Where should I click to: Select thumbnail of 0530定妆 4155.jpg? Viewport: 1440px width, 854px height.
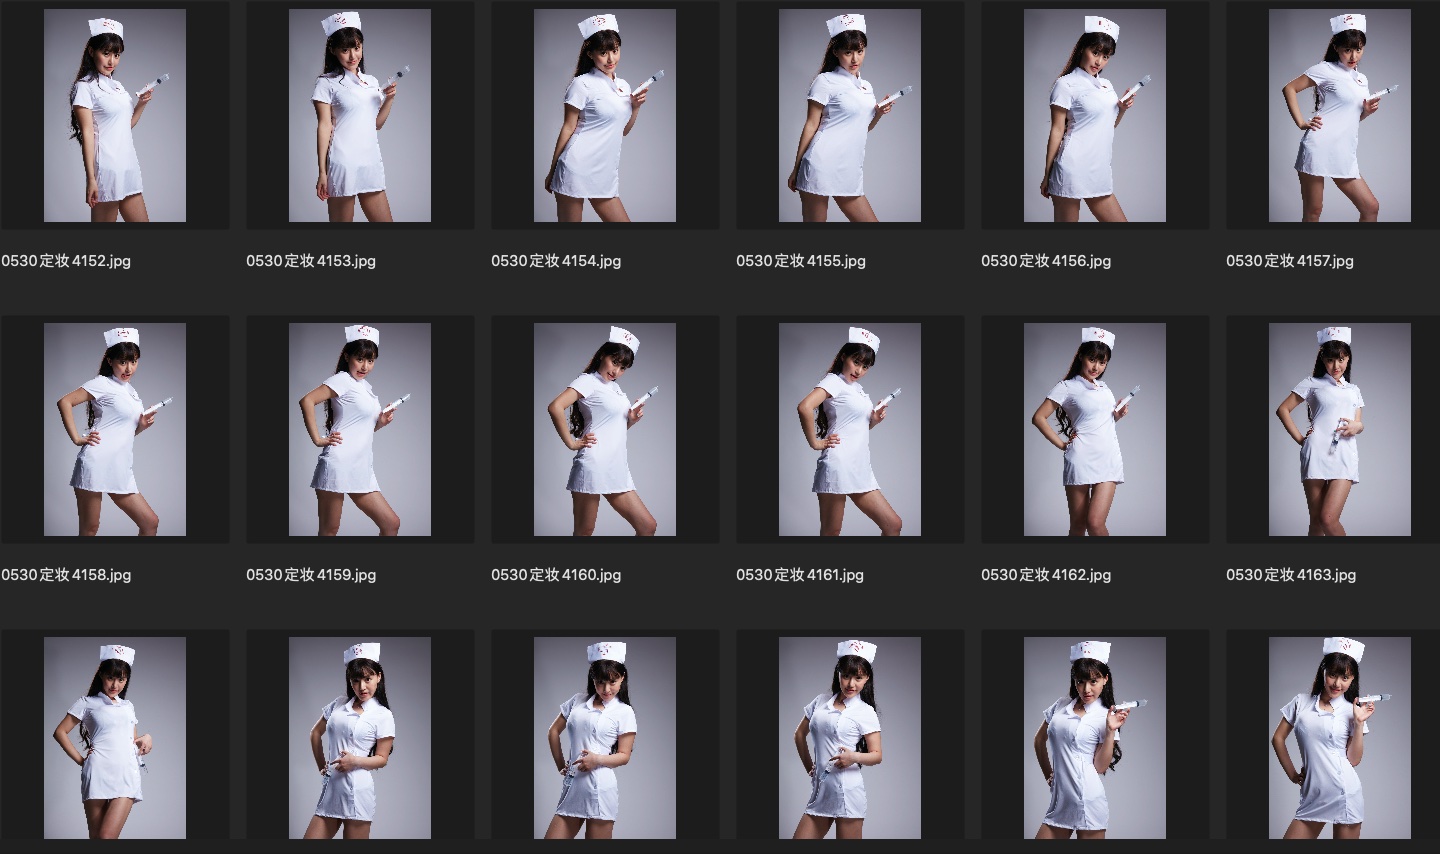point(850,116)
